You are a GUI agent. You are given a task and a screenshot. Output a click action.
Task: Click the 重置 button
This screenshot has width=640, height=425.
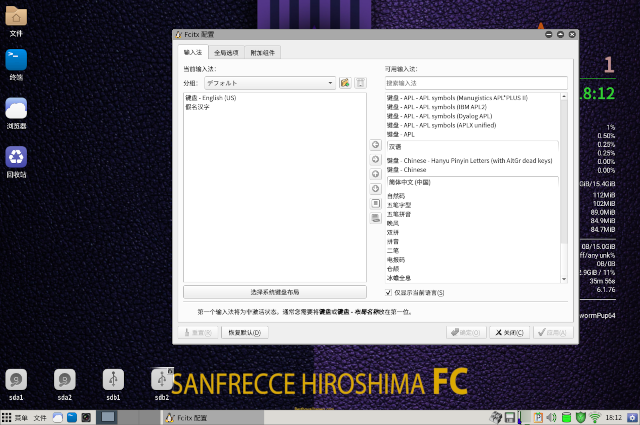pos(198,332)
